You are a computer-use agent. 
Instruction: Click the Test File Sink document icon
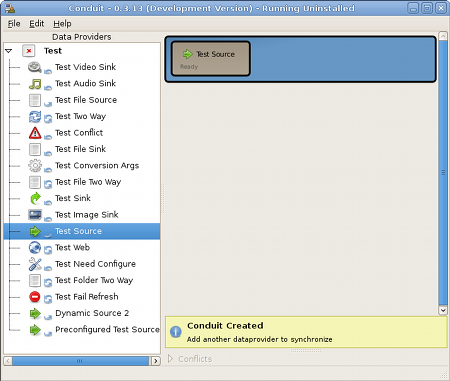point(35,149)
